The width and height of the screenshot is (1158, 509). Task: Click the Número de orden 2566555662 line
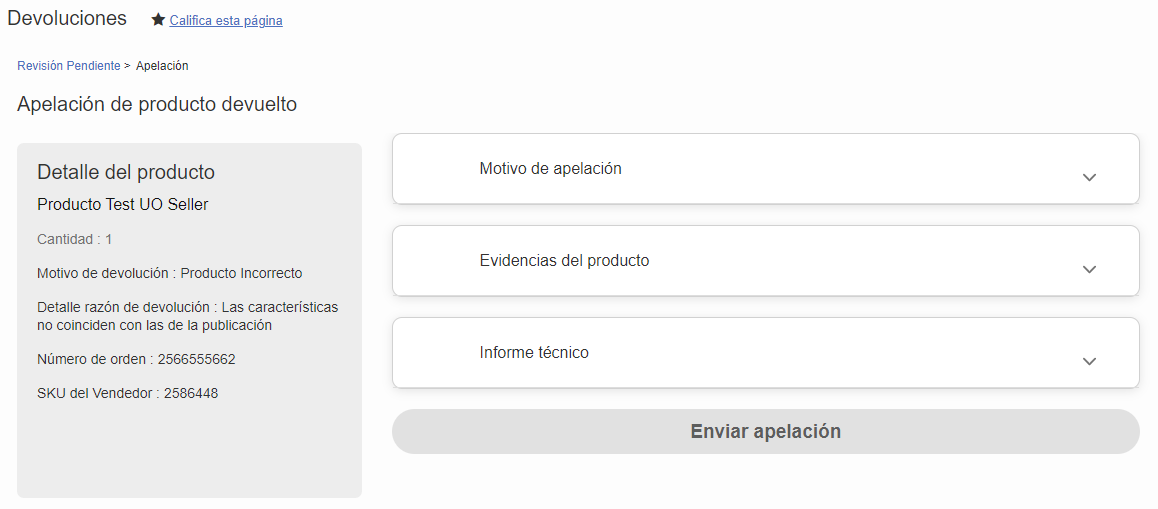[136, 360]
